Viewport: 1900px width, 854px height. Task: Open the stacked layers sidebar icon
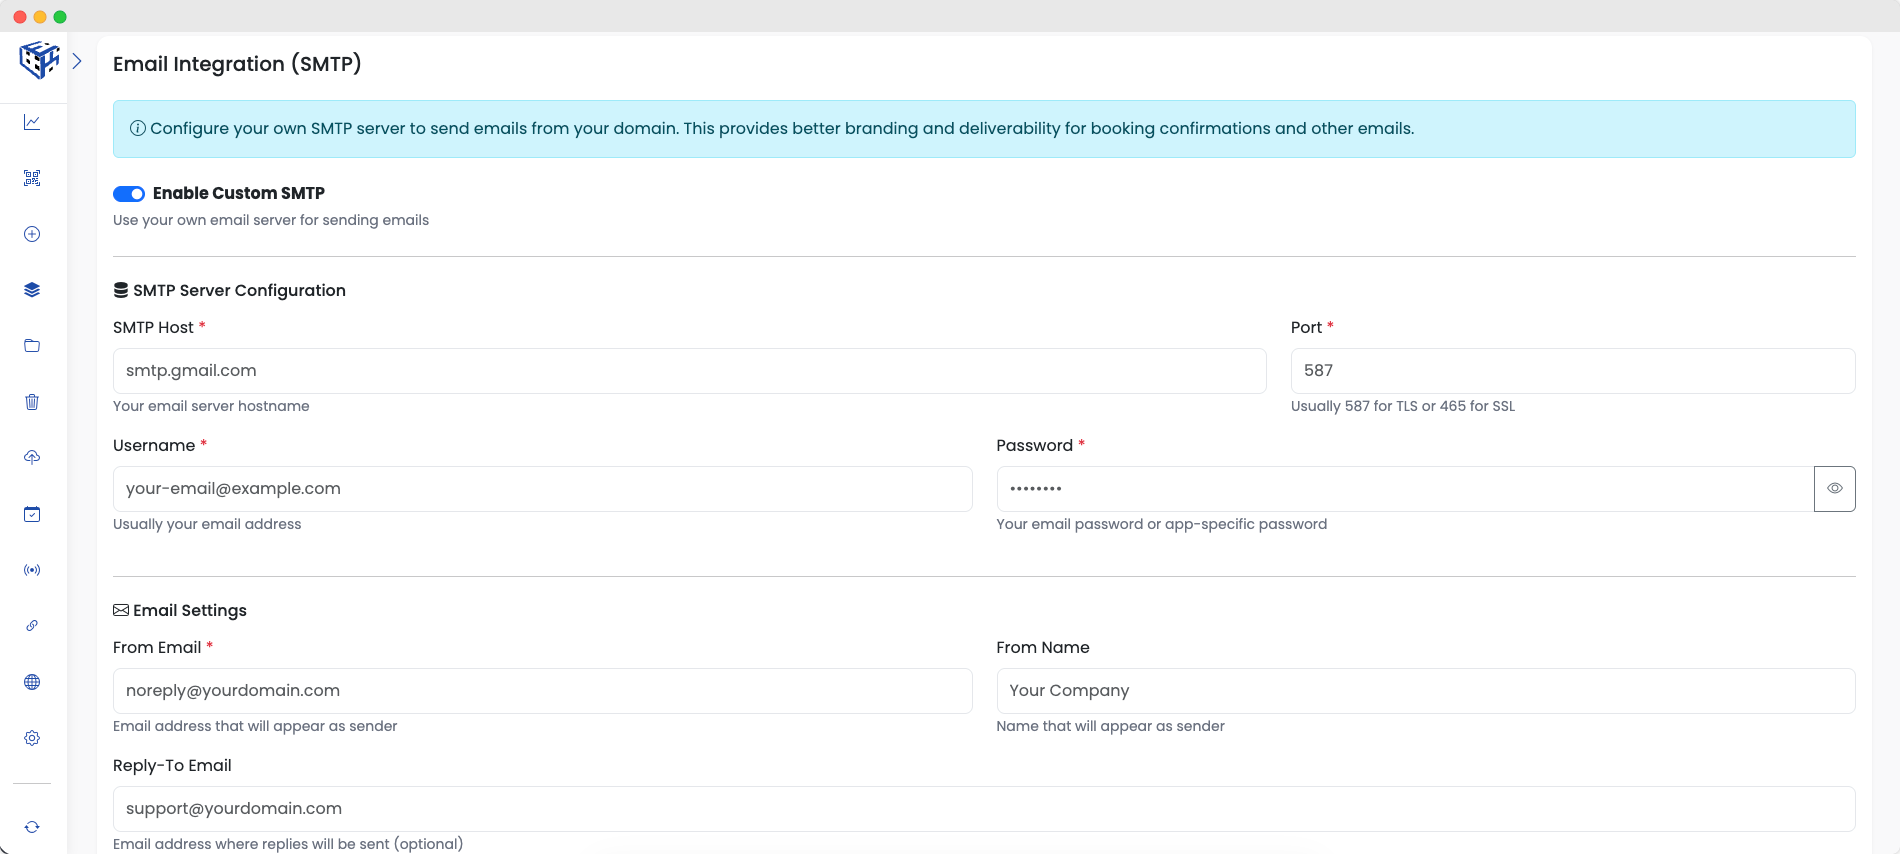tap(32, 290)
